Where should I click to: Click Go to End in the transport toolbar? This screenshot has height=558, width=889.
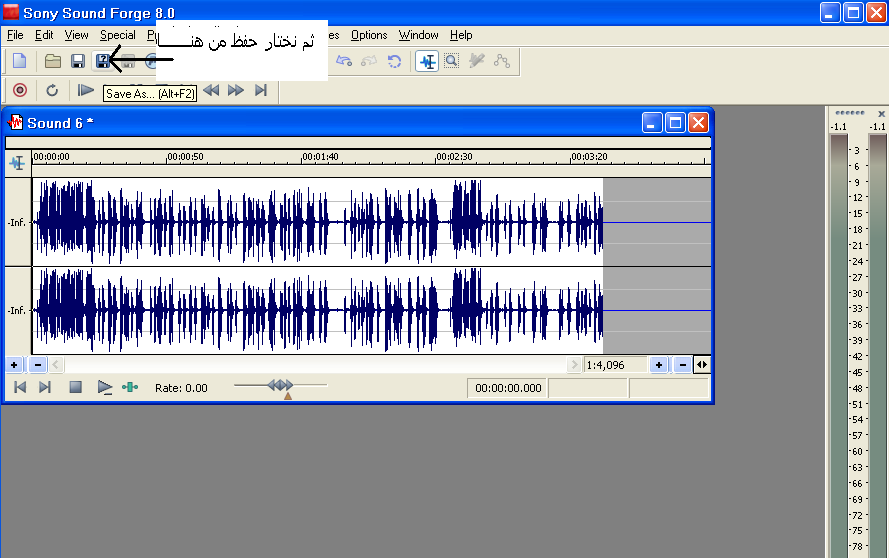[261, 90]
